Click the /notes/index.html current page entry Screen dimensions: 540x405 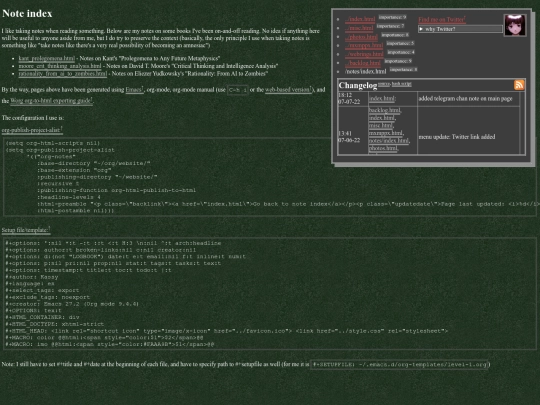coord(365,72)
